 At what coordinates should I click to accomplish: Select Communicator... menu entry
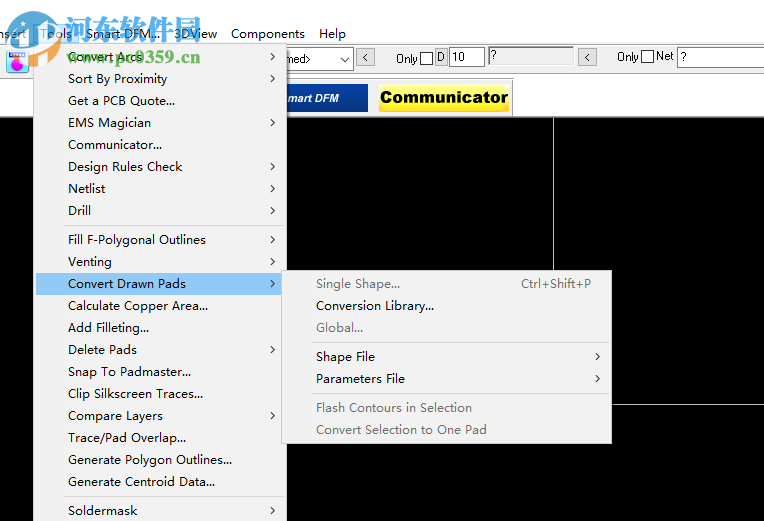[x=160, y=145]
